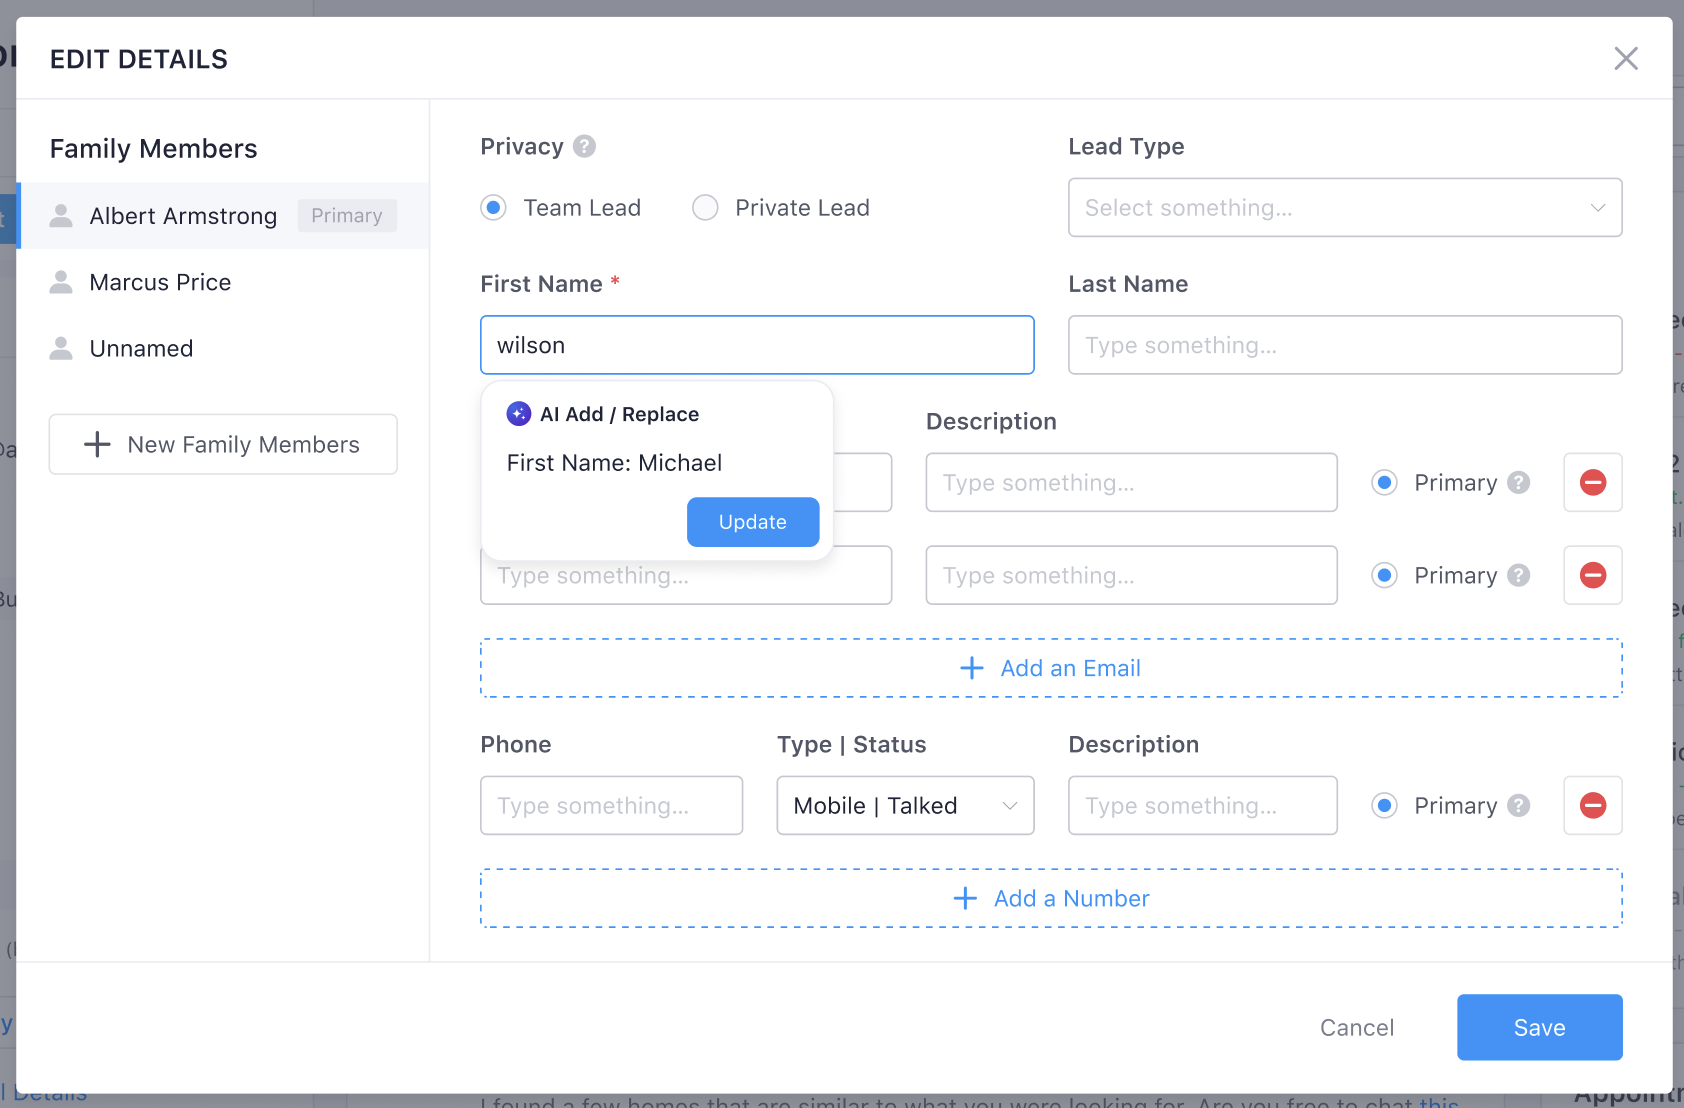1684x1108 pixels.
Task: Remove the second email row
Action: 1593,575
